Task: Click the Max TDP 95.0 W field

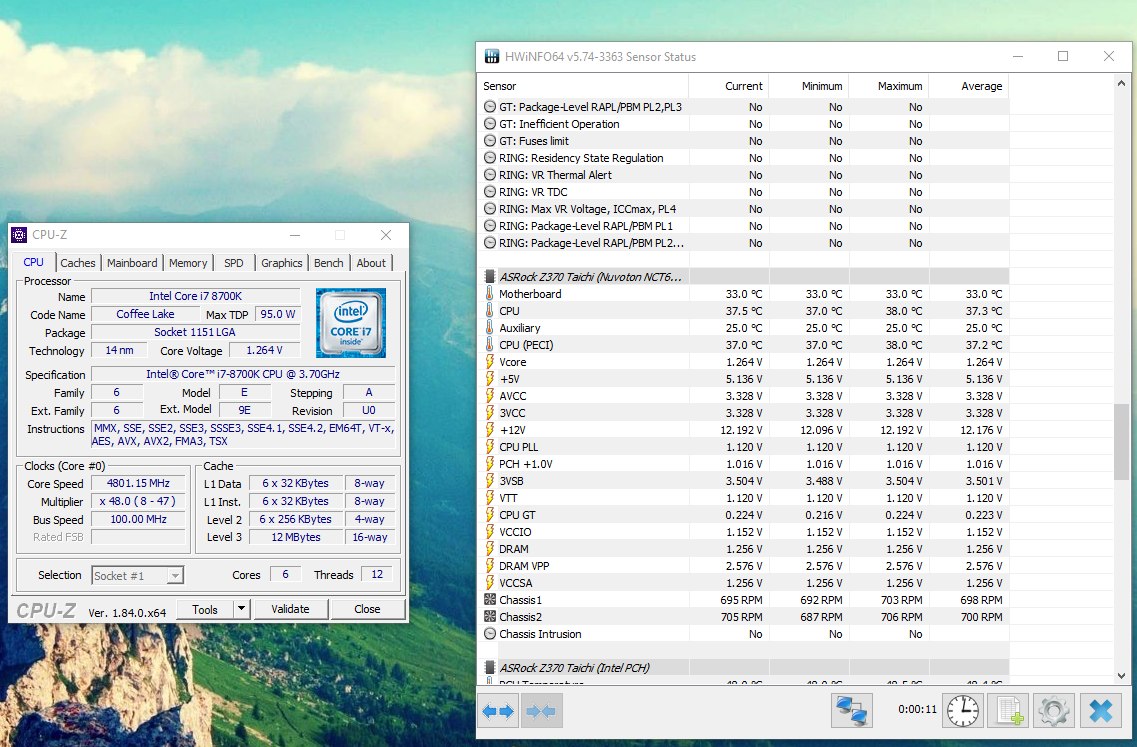Action: click(278, 315)
